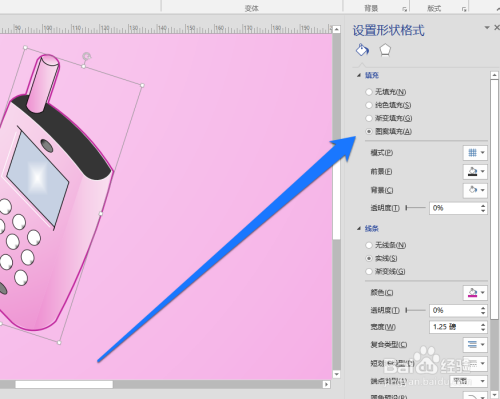Increase line transparency with up spinner
The height and width of the screenshot is (399, 500).
coord(483,308)
